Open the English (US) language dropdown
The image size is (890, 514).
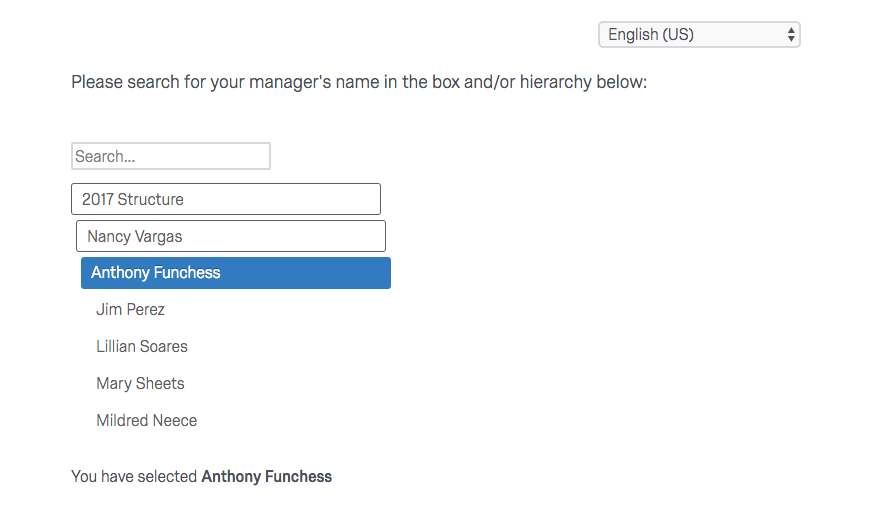(698, 34)
